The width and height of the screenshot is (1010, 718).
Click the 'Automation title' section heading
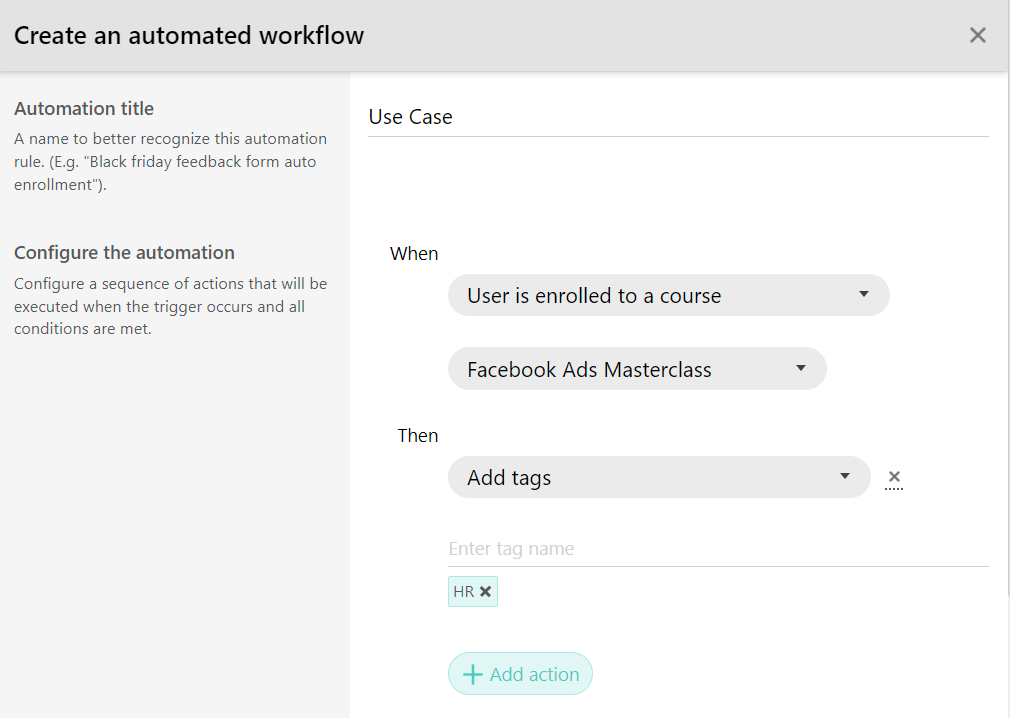click(x=84, y=109)
